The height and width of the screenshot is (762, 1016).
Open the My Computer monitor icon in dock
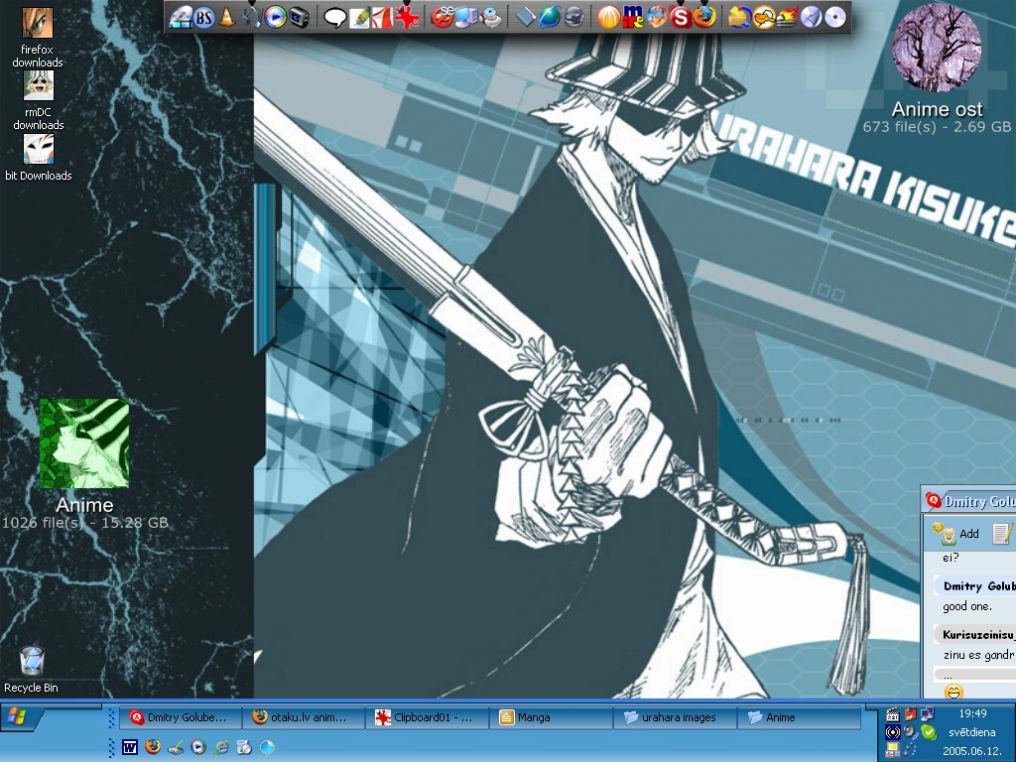466,17
